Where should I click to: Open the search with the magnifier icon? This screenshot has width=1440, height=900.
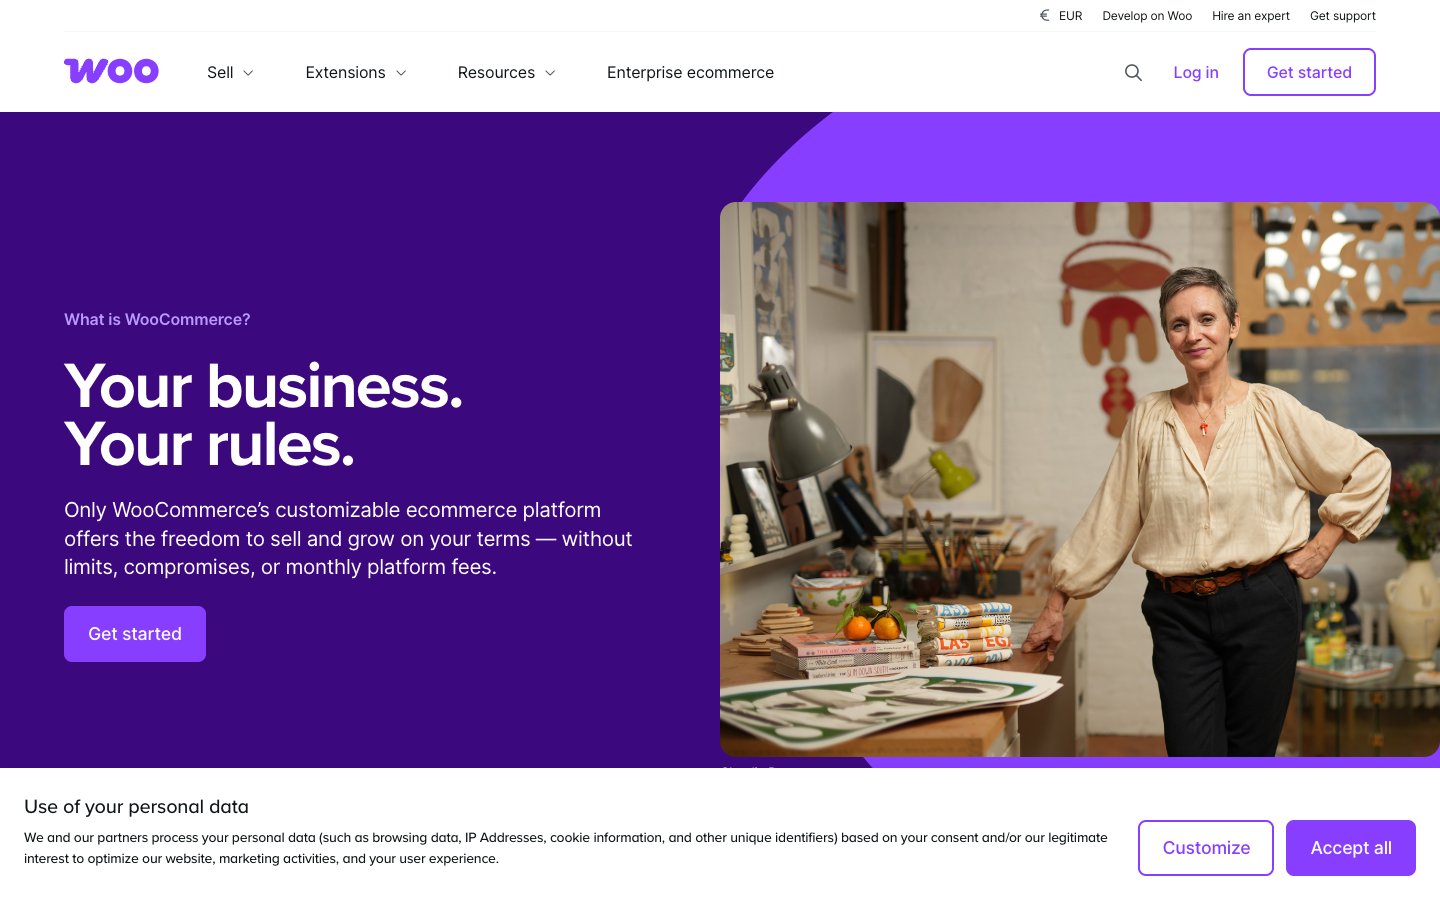click(1133, 72)
